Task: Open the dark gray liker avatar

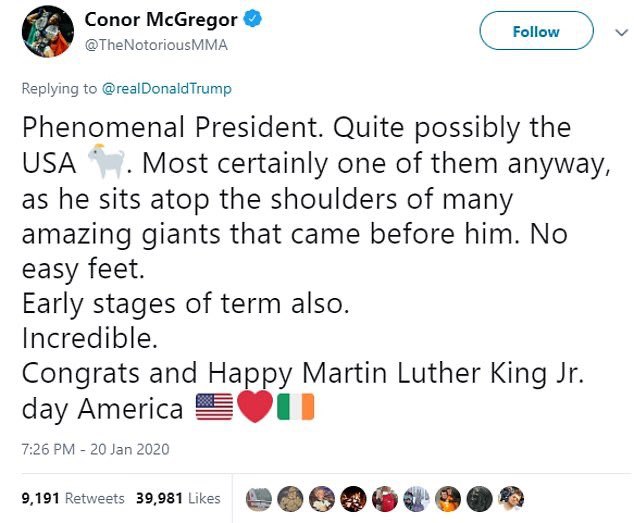Action: [x=478, y=498]
